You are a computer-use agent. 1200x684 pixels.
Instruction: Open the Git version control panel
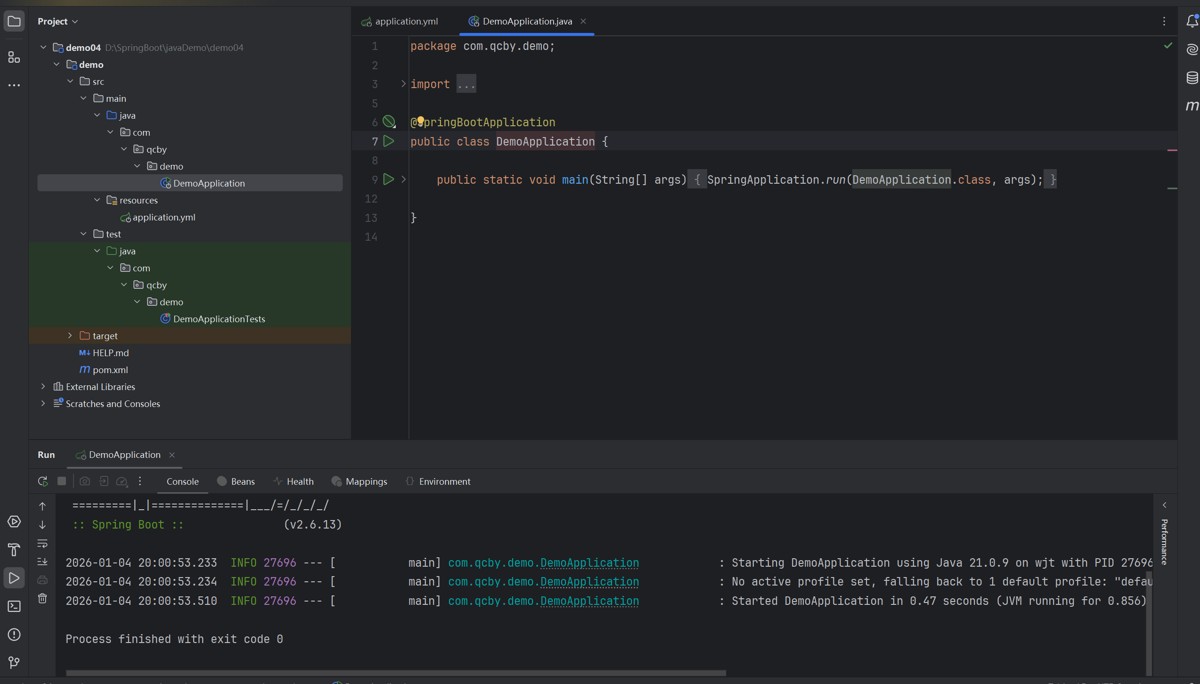(14, 662)
